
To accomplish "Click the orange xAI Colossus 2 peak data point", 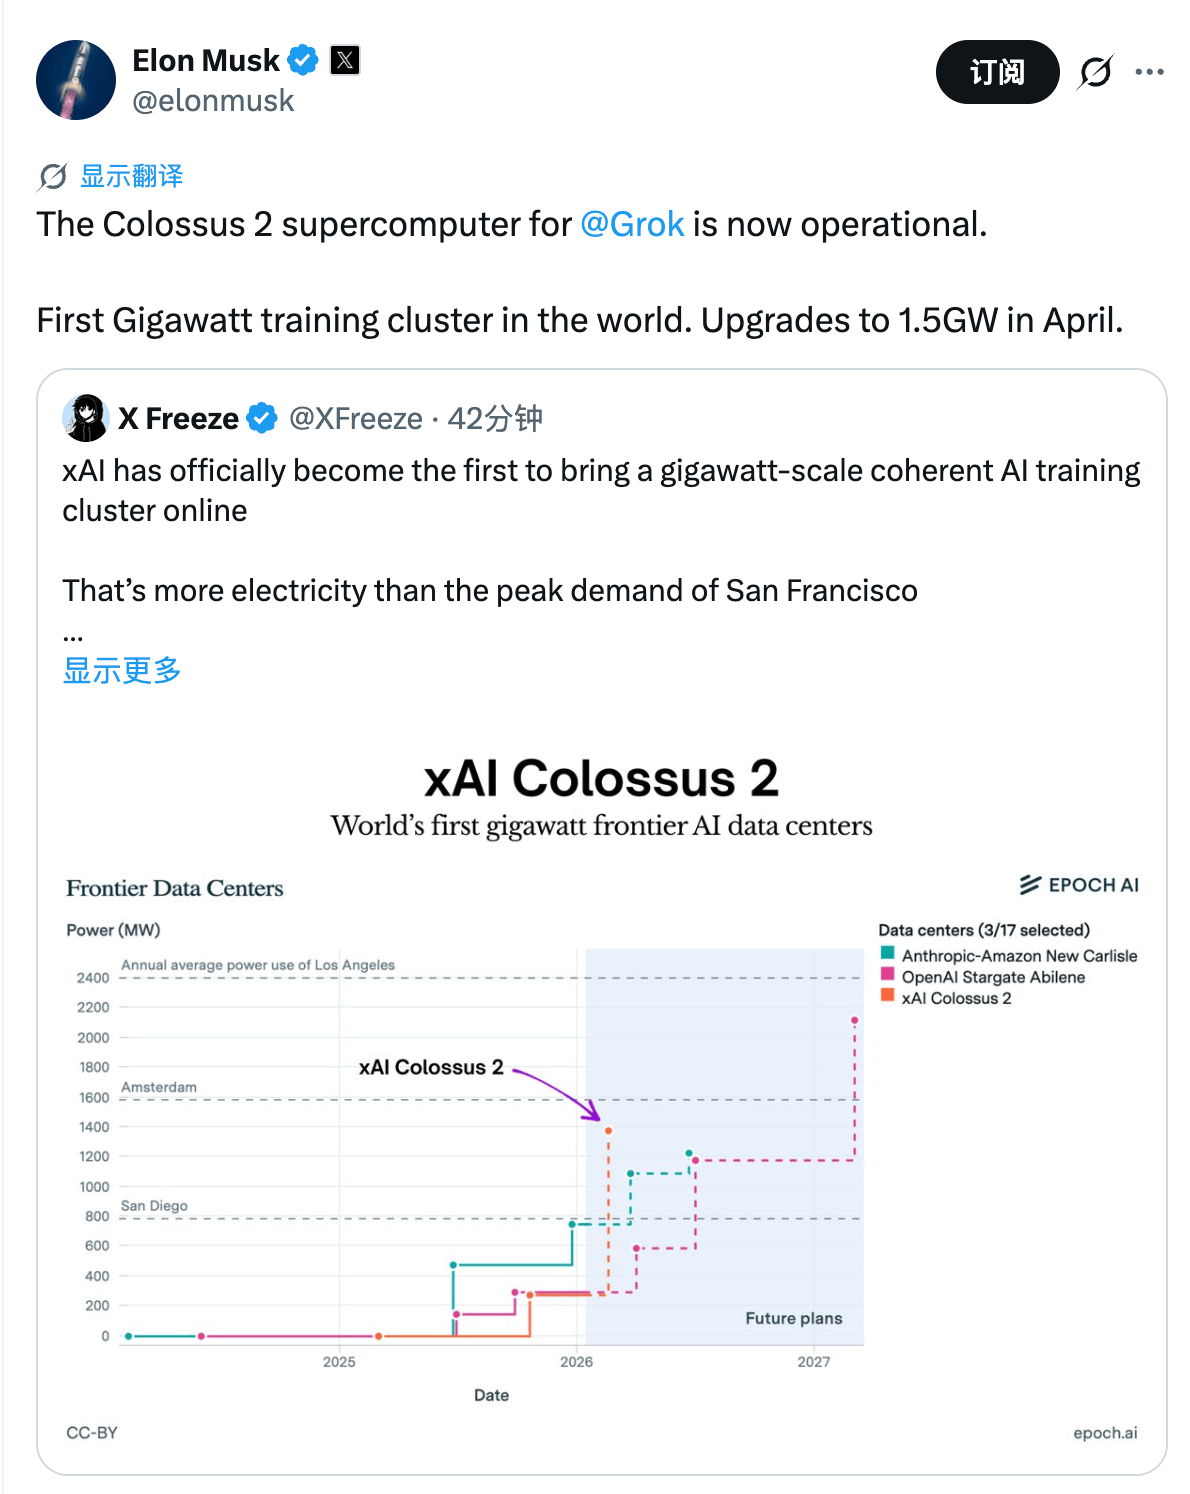I will (x=608, y=1131).
